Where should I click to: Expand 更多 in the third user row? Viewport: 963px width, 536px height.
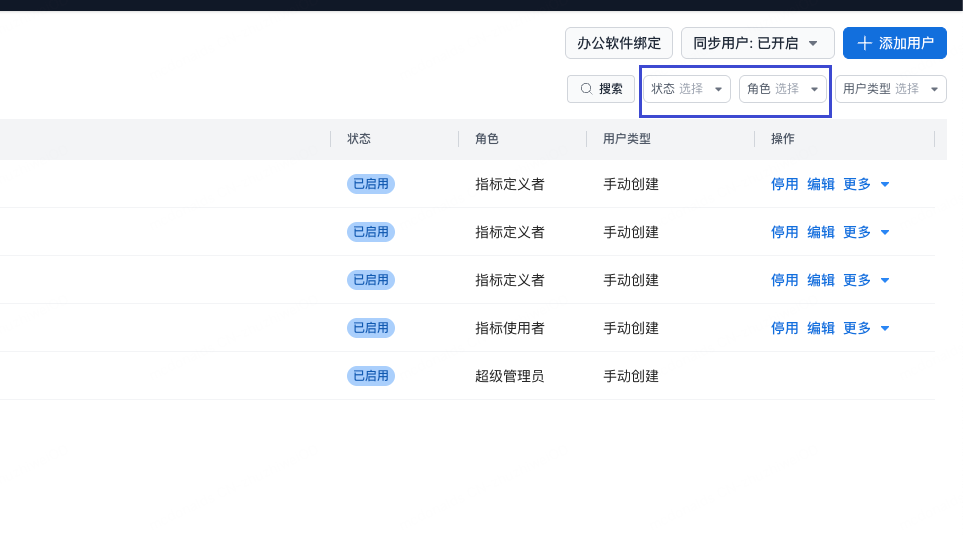point(866,280)
